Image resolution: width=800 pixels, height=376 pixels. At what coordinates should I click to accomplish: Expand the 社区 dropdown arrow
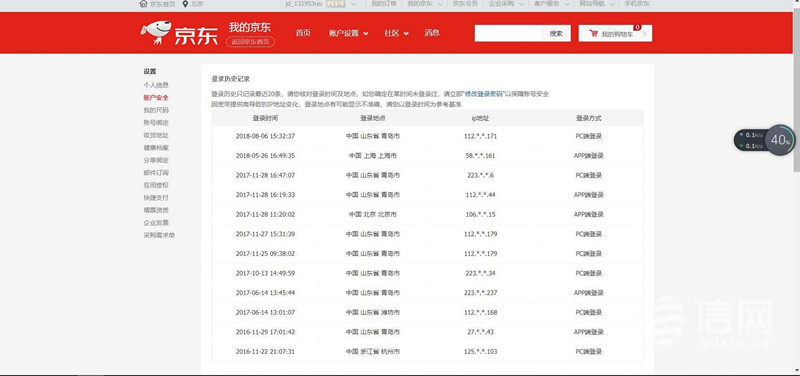[406, 34]
